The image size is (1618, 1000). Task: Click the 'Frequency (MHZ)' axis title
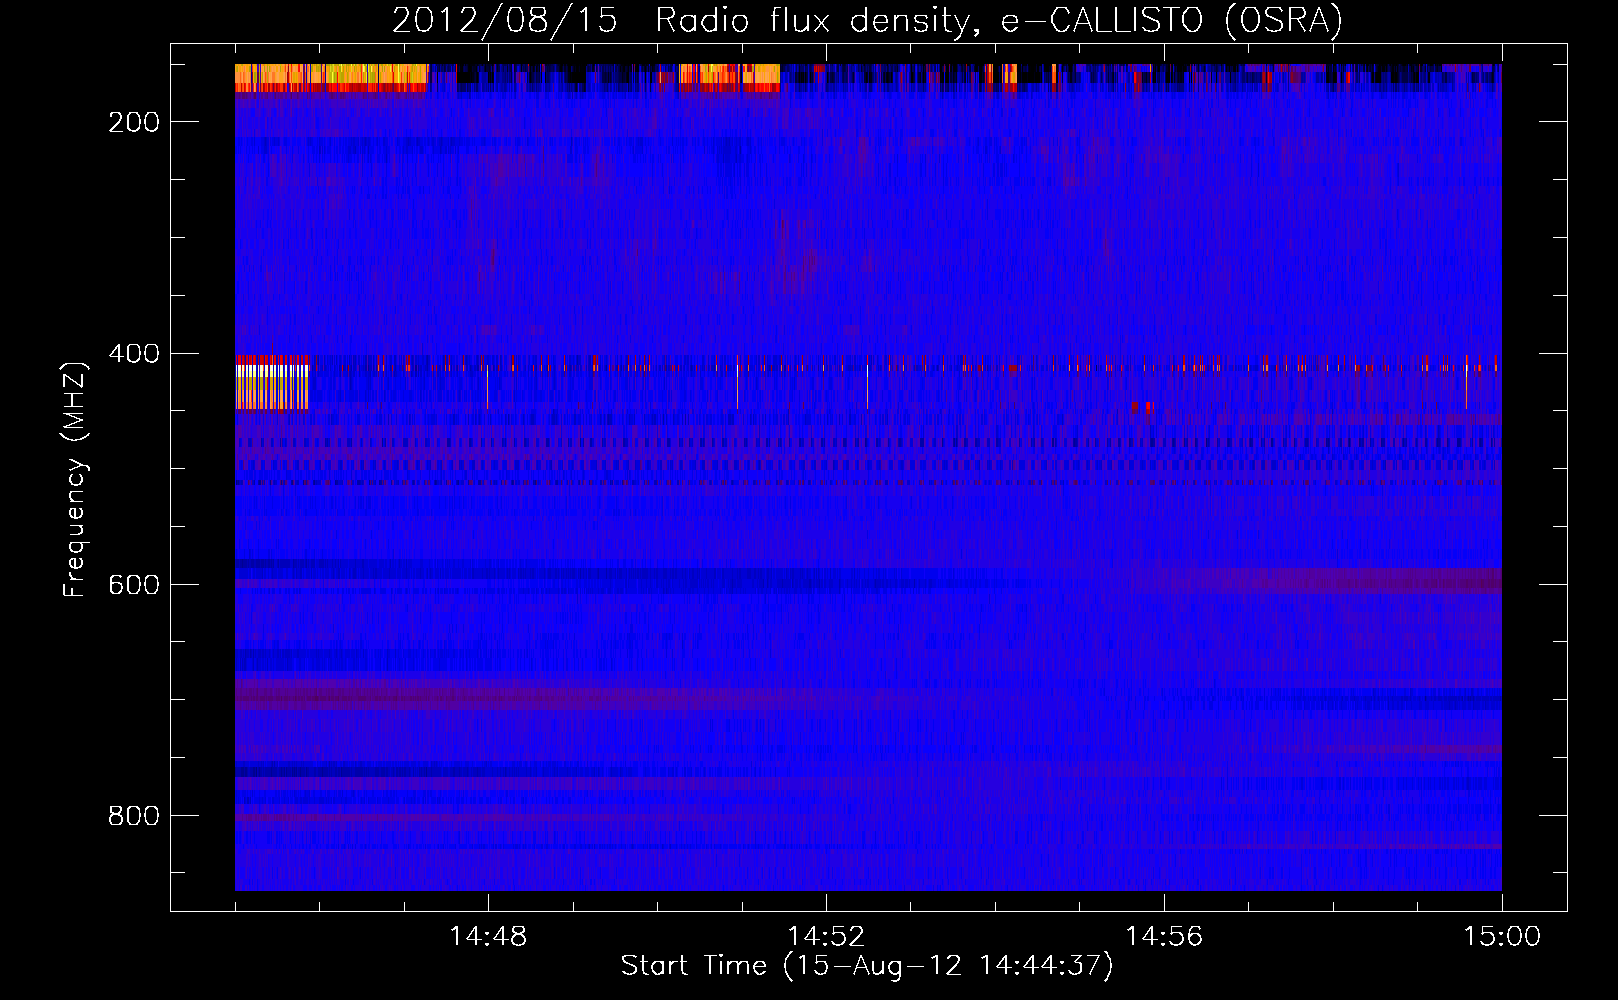point(75,479)
